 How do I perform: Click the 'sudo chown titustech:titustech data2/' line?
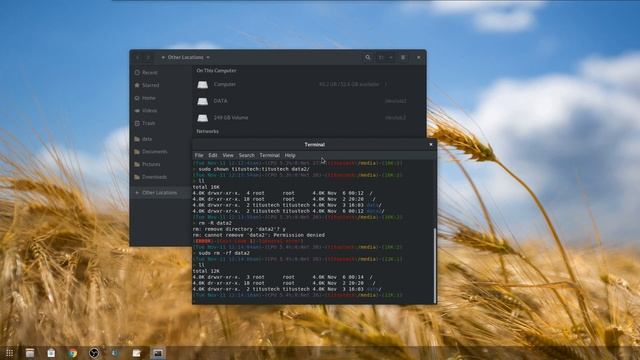click(254, 169)
